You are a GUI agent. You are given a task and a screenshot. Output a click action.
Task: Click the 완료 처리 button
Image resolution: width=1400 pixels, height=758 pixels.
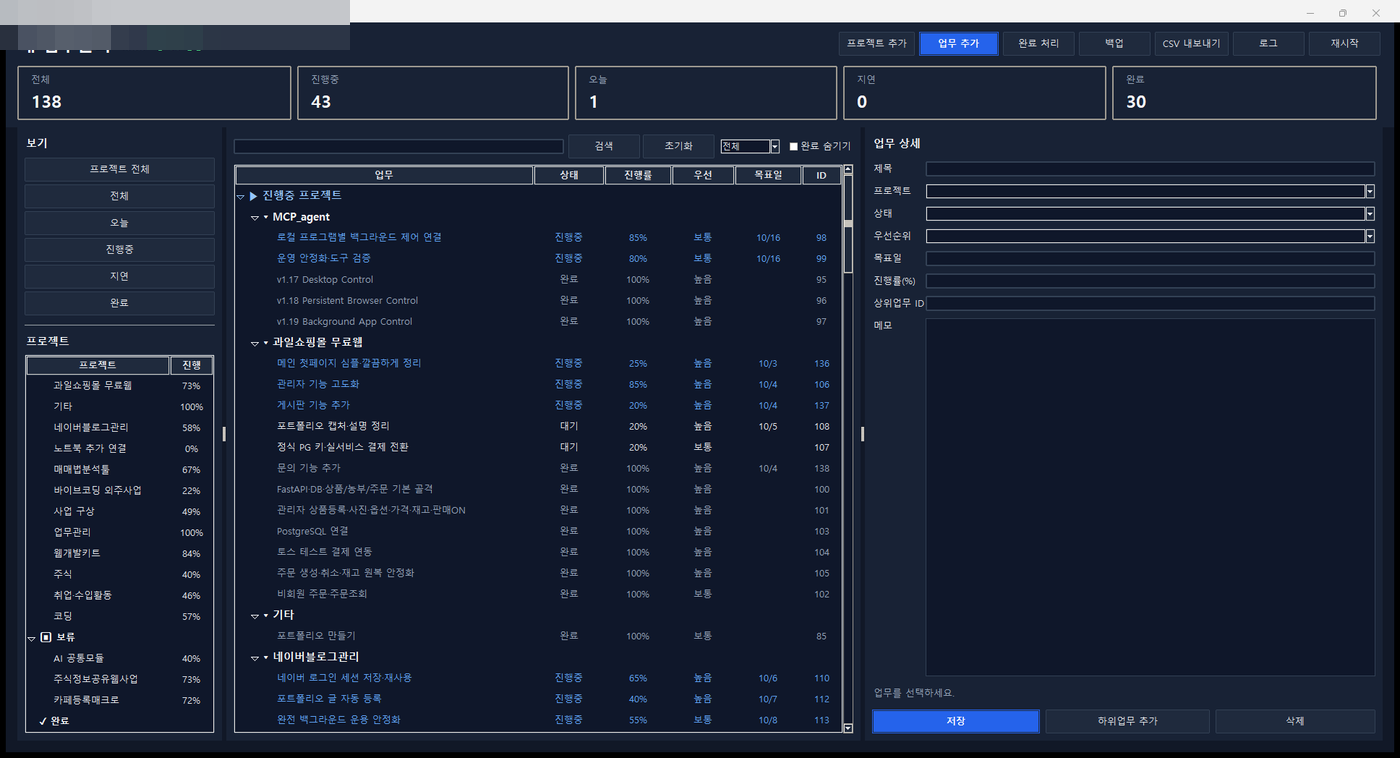[1038, 44]
